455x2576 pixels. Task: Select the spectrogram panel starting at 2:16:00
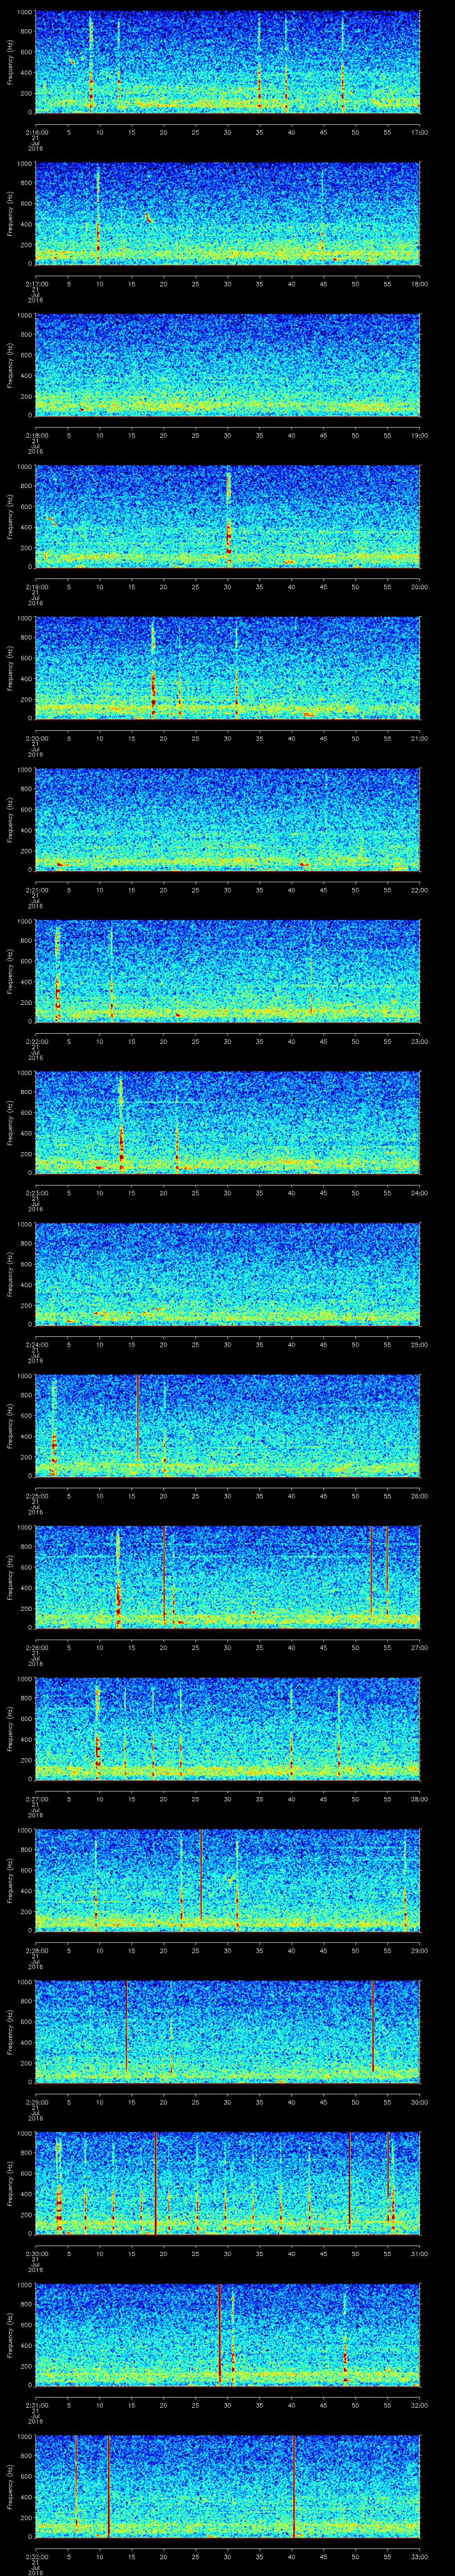point(228,62)
